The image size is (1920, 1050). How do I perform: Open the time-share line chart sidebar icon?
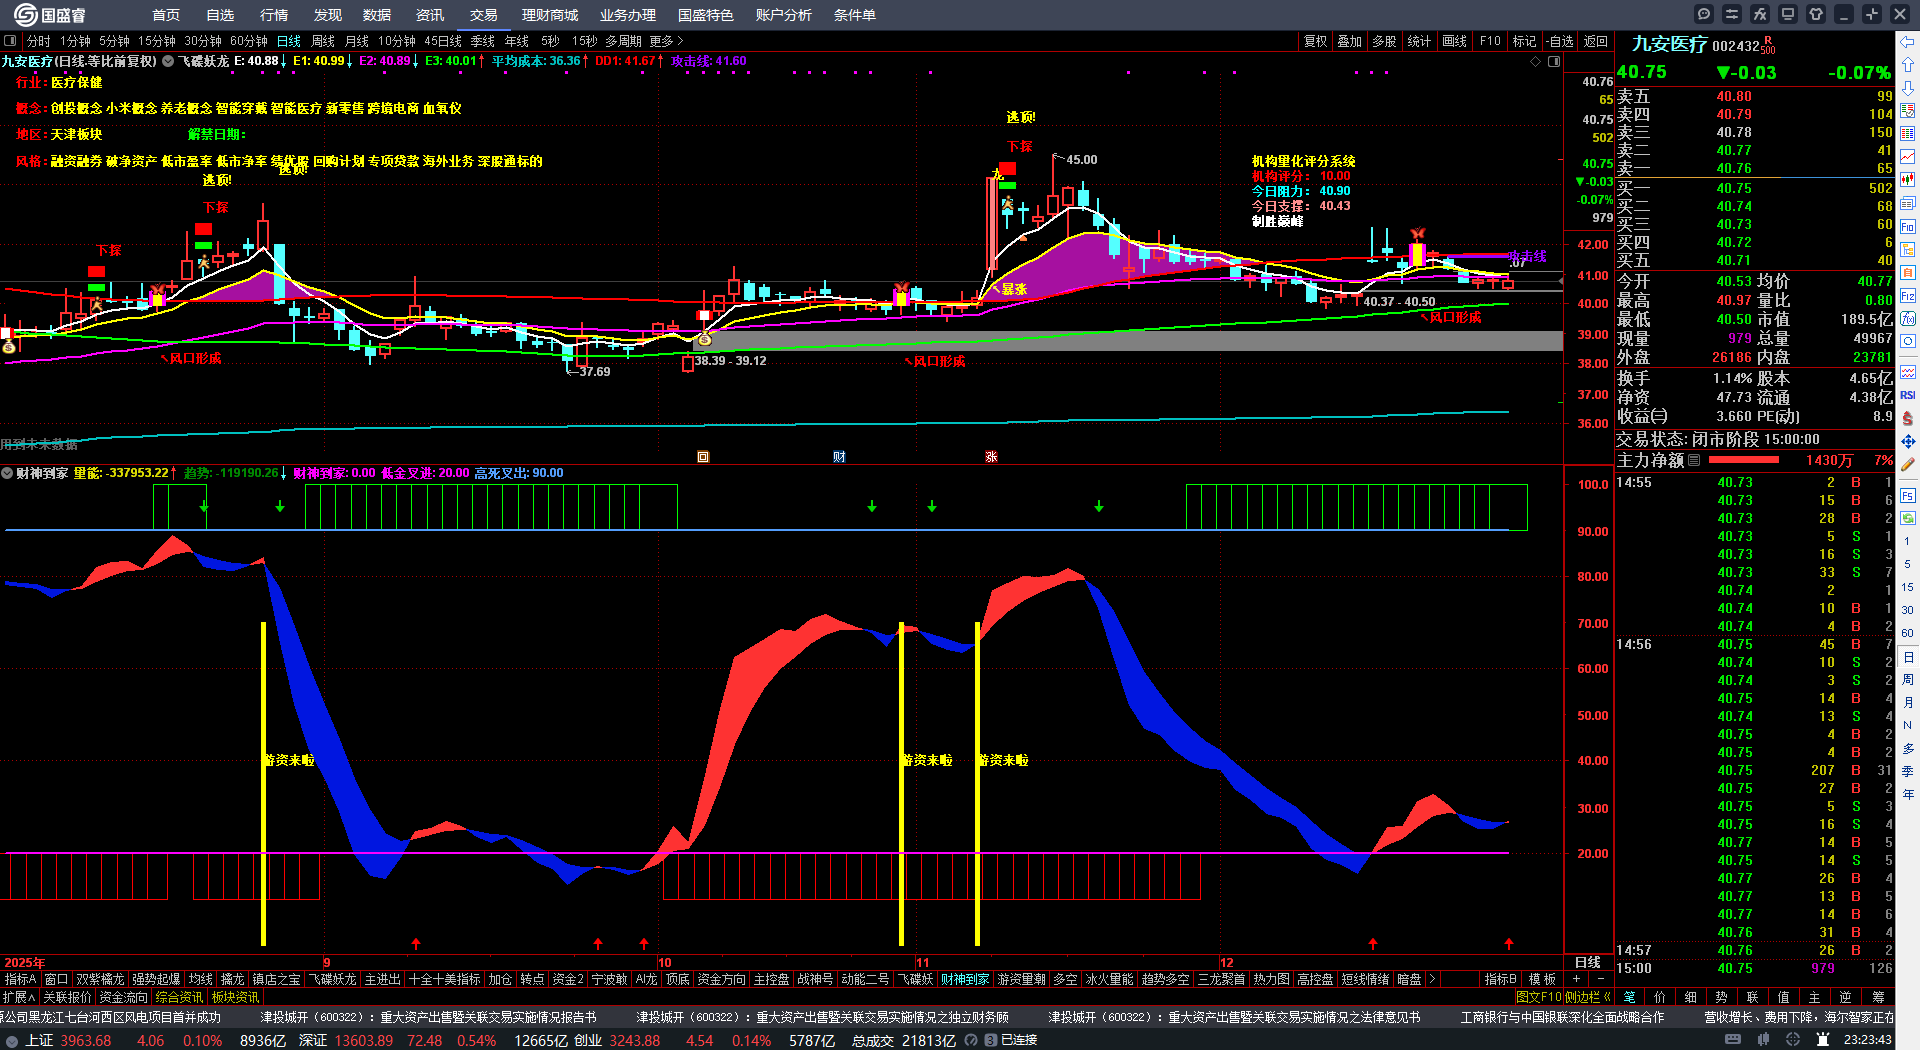tap(1908, 157)
